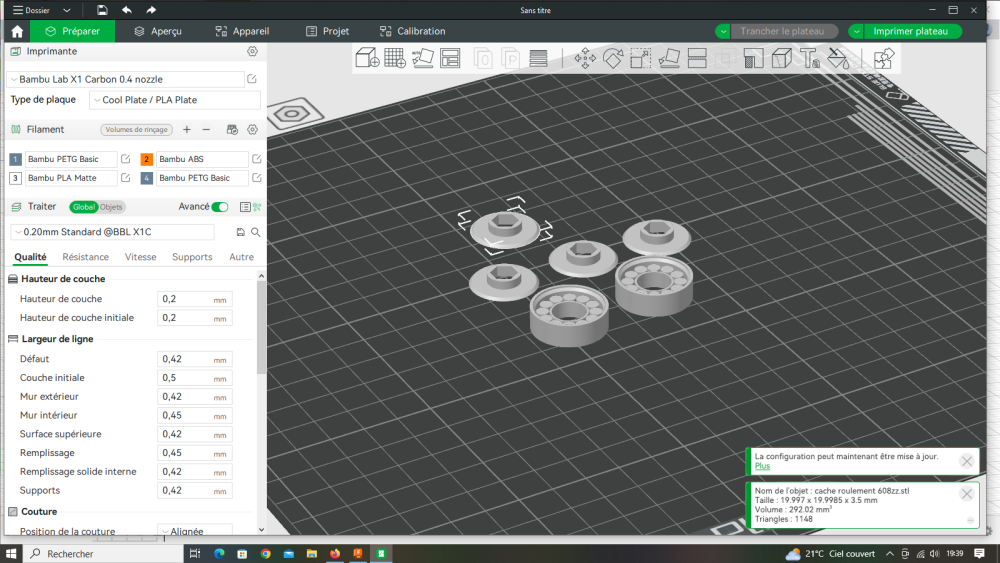Open the Imprimer plateau dropdown arrow

pos(856,31)
